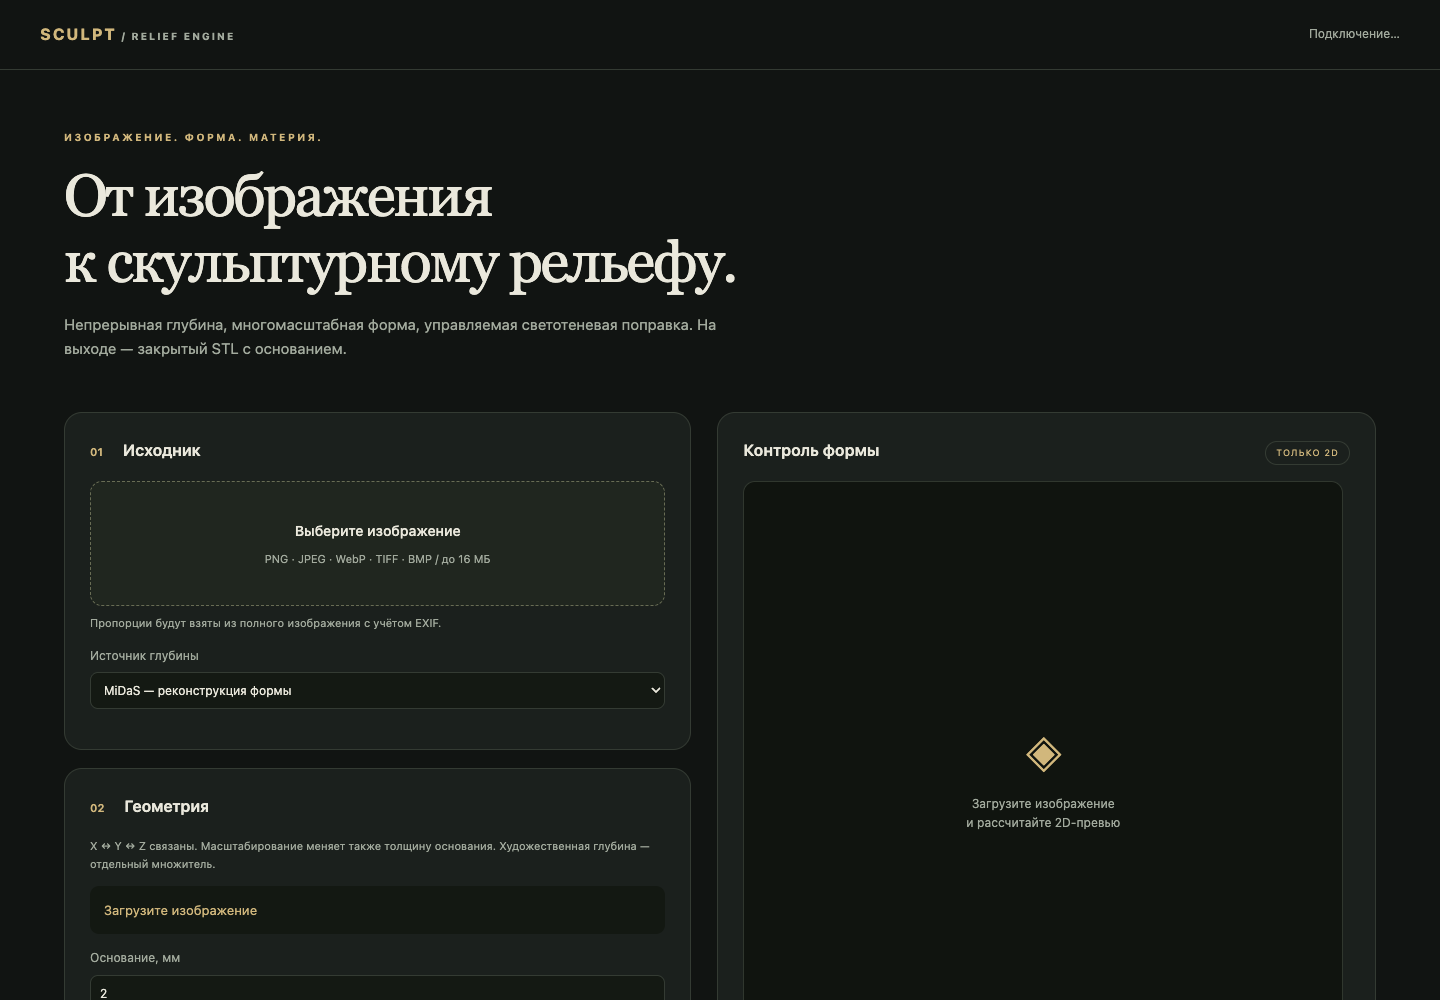The width and height of the screenshot is (1440, 1000).
Task: Click the 'Подключение…' status text
Action: click(x=1354, y=34)
